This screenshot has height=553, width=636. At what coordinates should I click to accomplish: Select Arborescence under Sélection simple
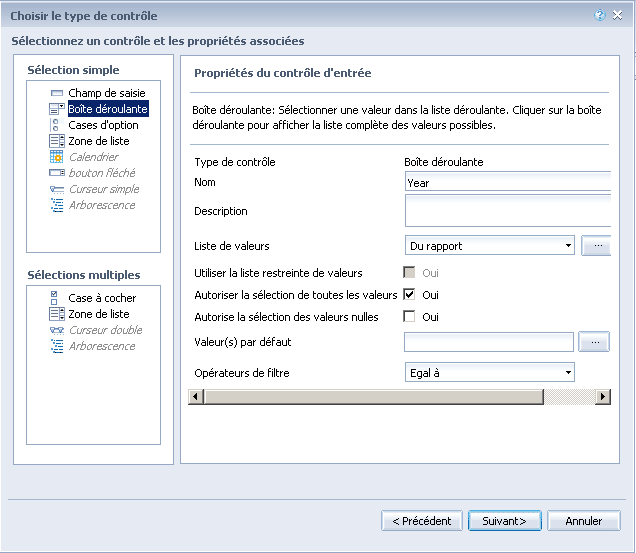[102, 205]
